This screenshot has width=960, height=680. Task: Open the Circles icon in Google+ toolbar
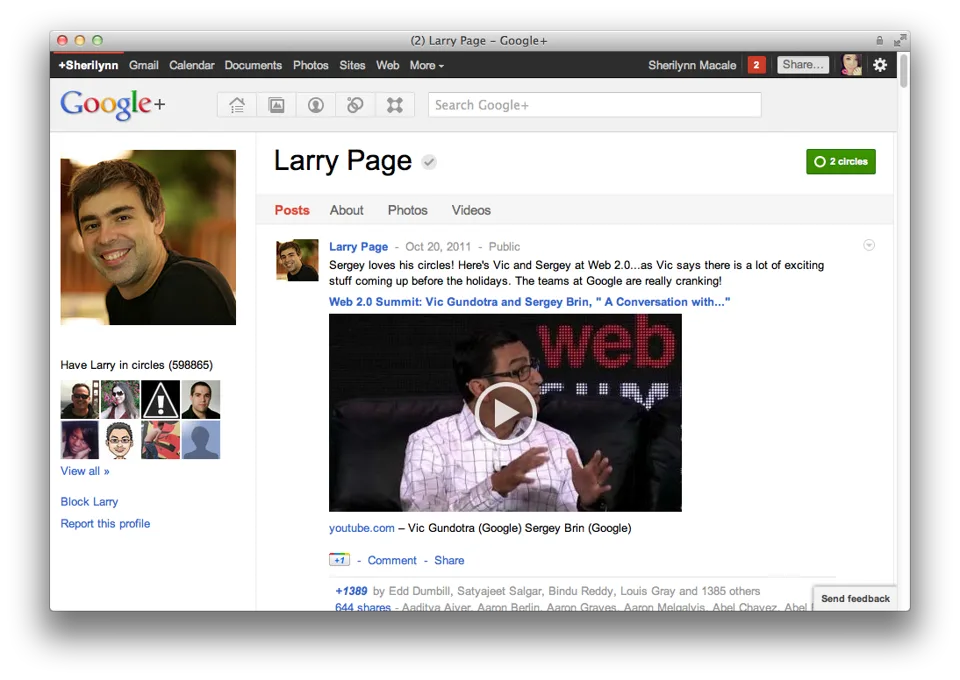tap(355, 105)
